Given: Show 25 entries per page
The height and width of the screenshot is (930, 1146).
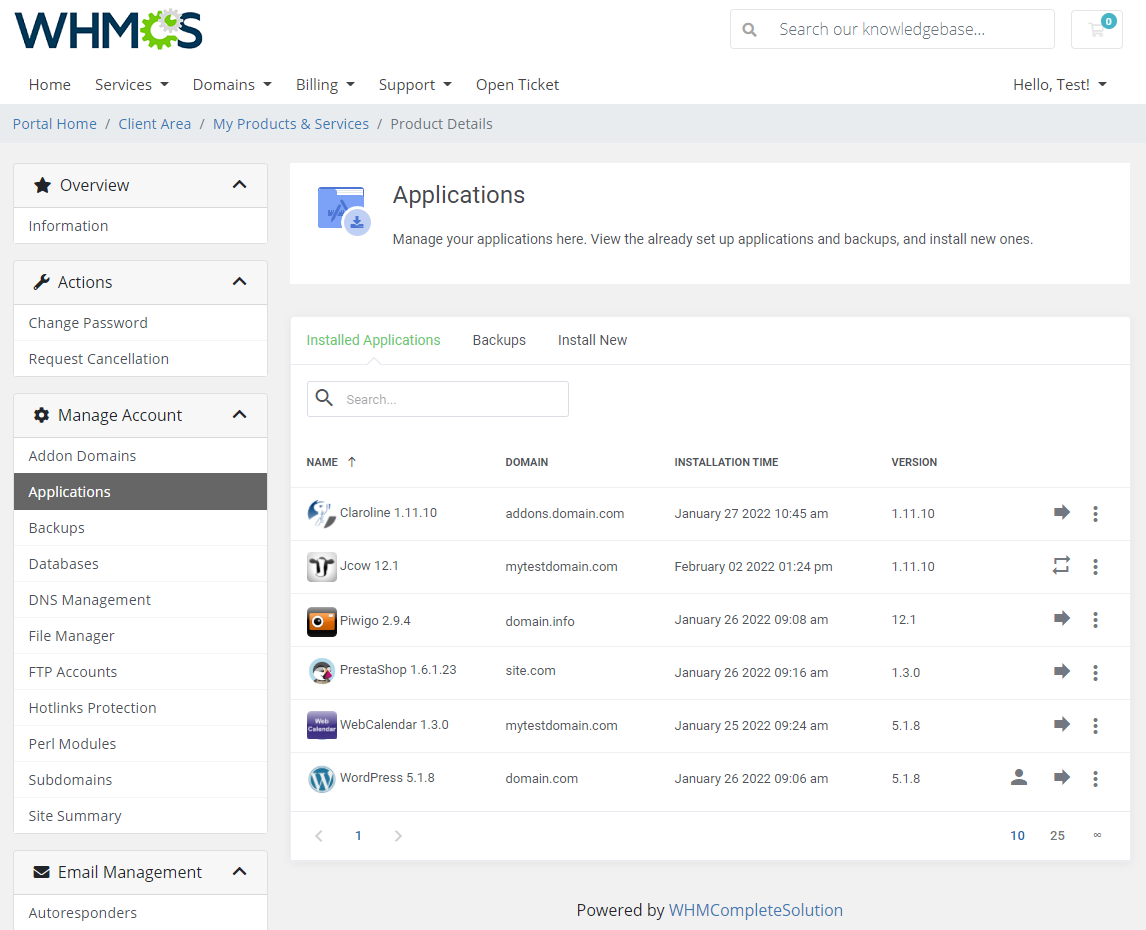Looking at the screenshot, I should point(1057,836).
